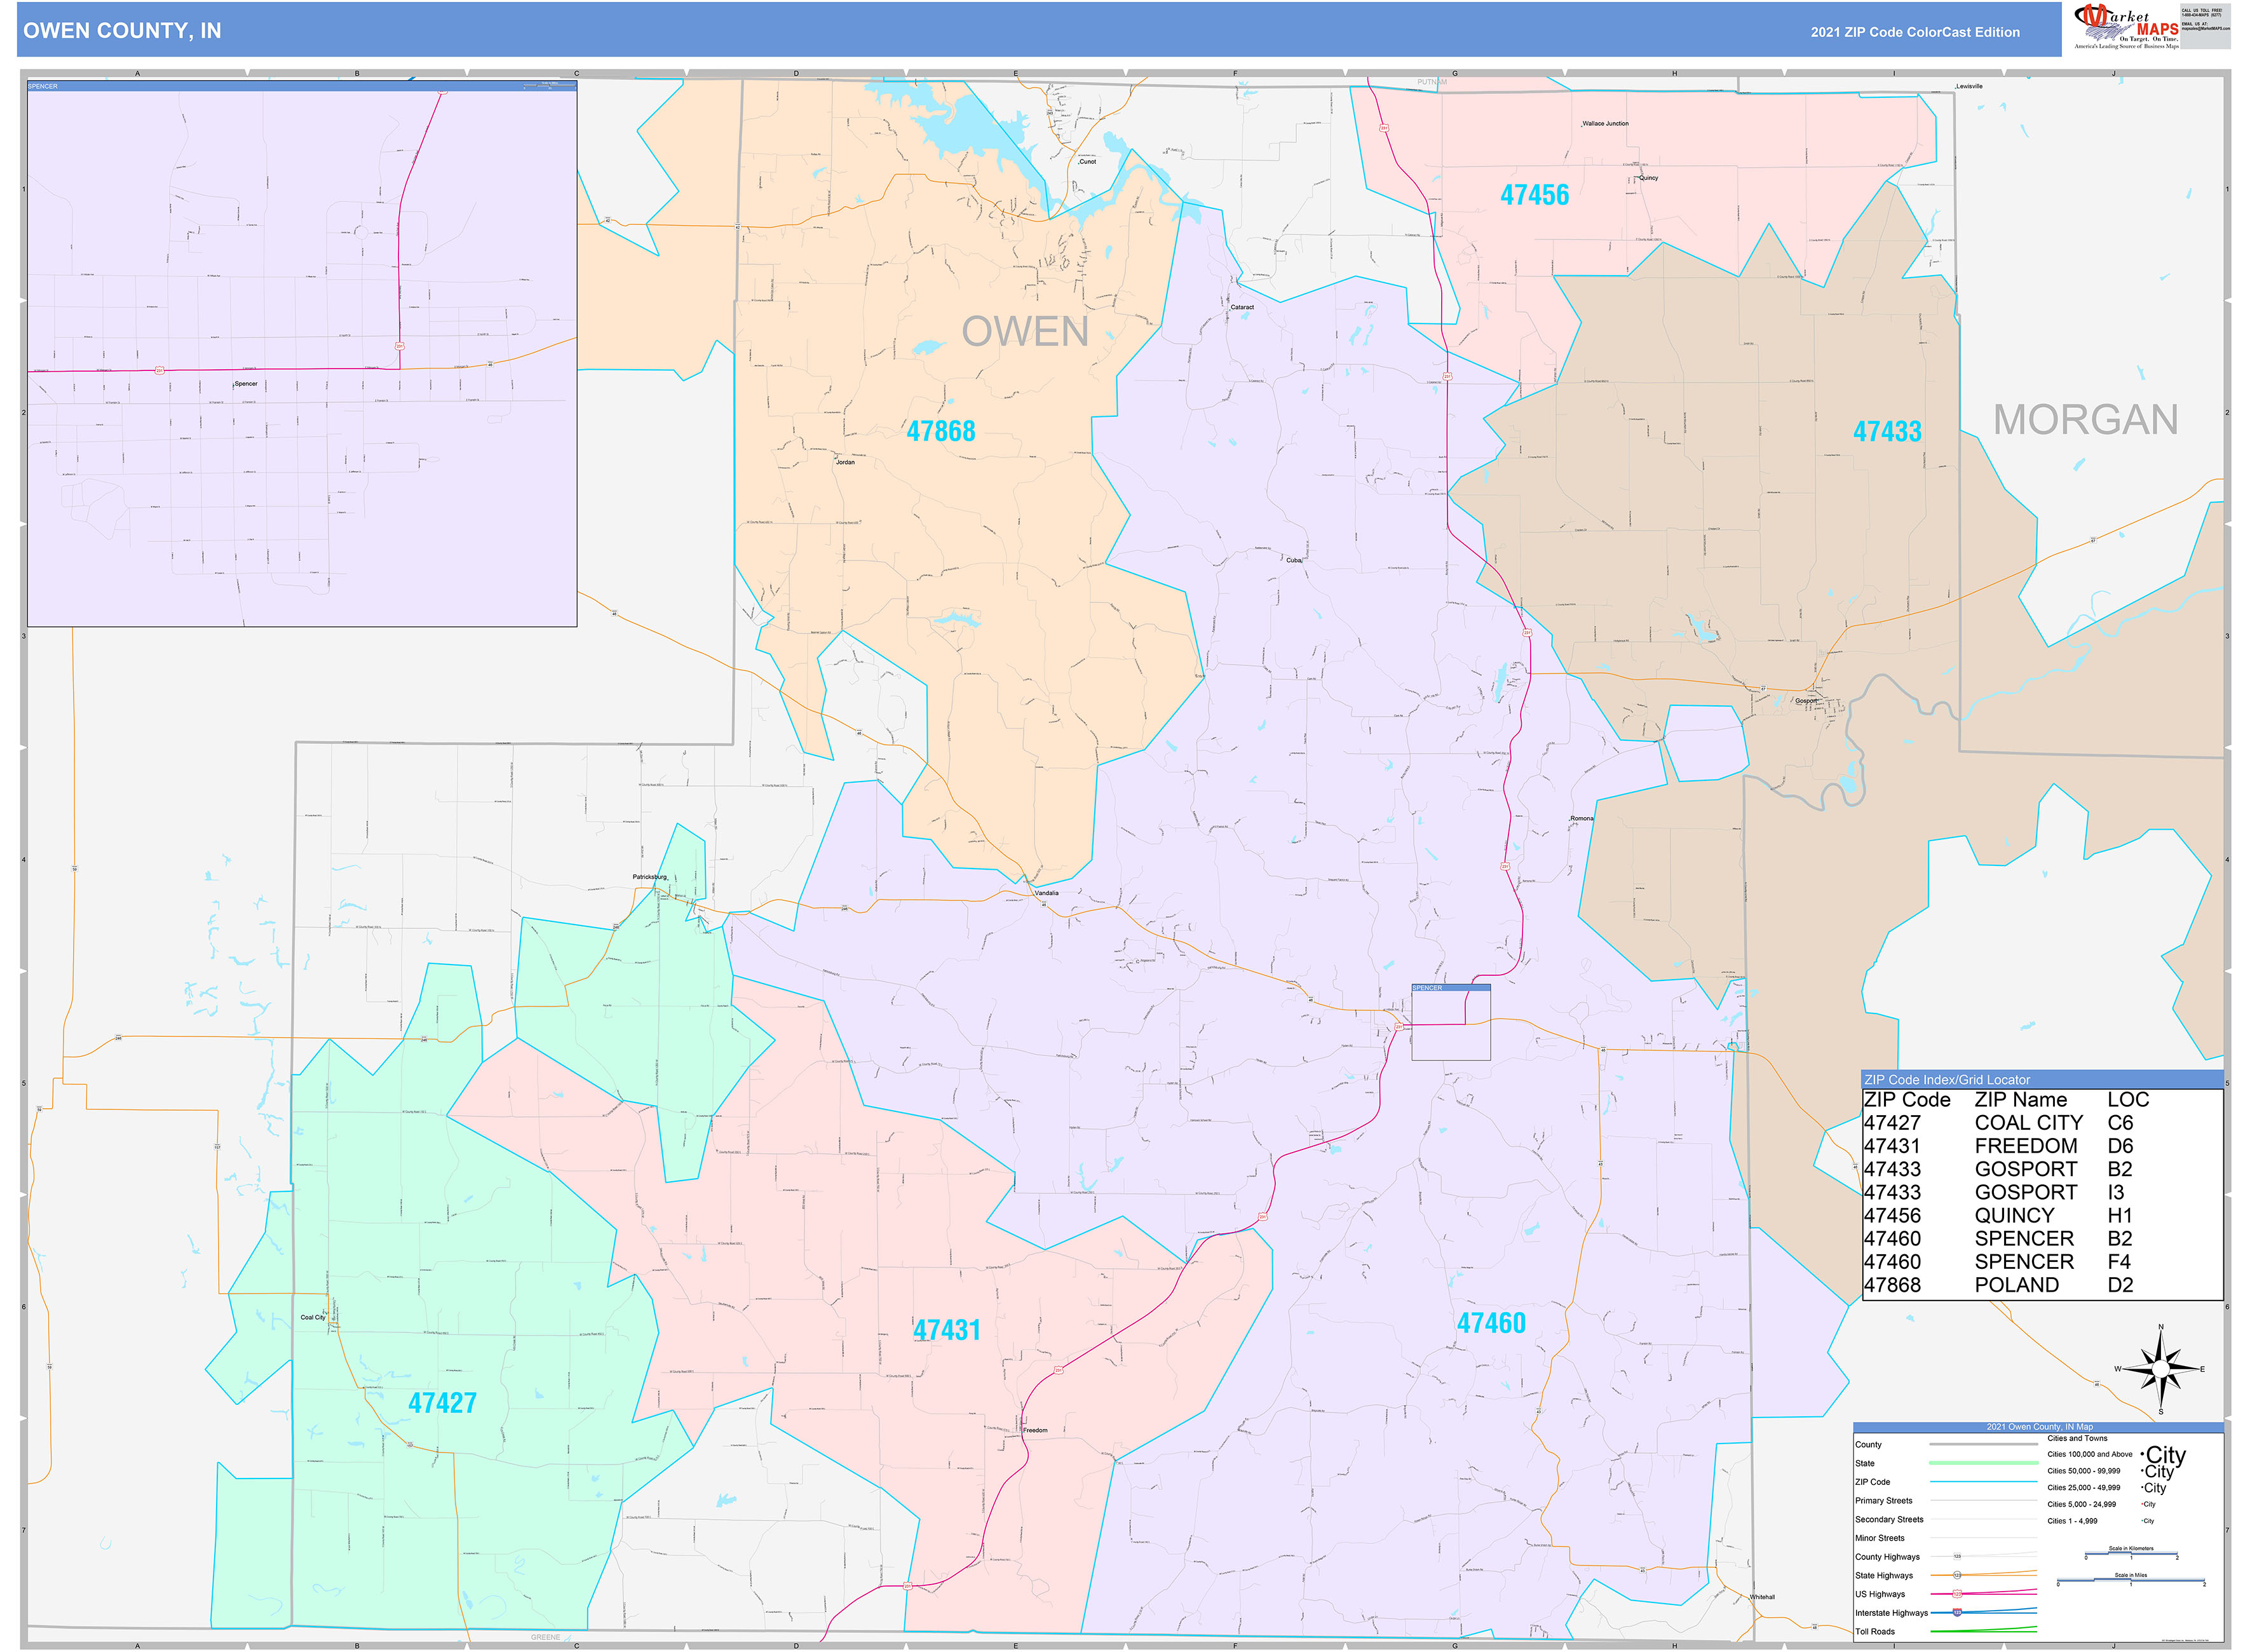This screenshot has height=1652, width=2250.
Task: Click 'COAL CITY' in the ZIP index table
Action: tap(2029, 1123)
